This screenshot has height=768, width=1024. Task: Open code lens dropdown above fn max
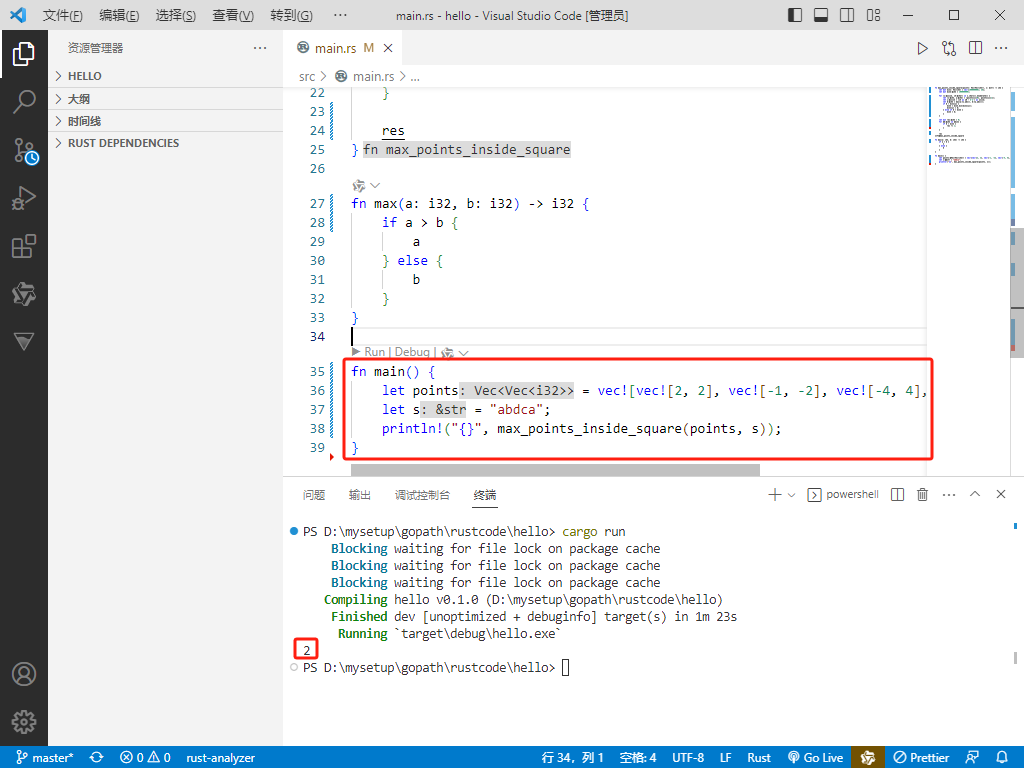[x=375, y=186]
